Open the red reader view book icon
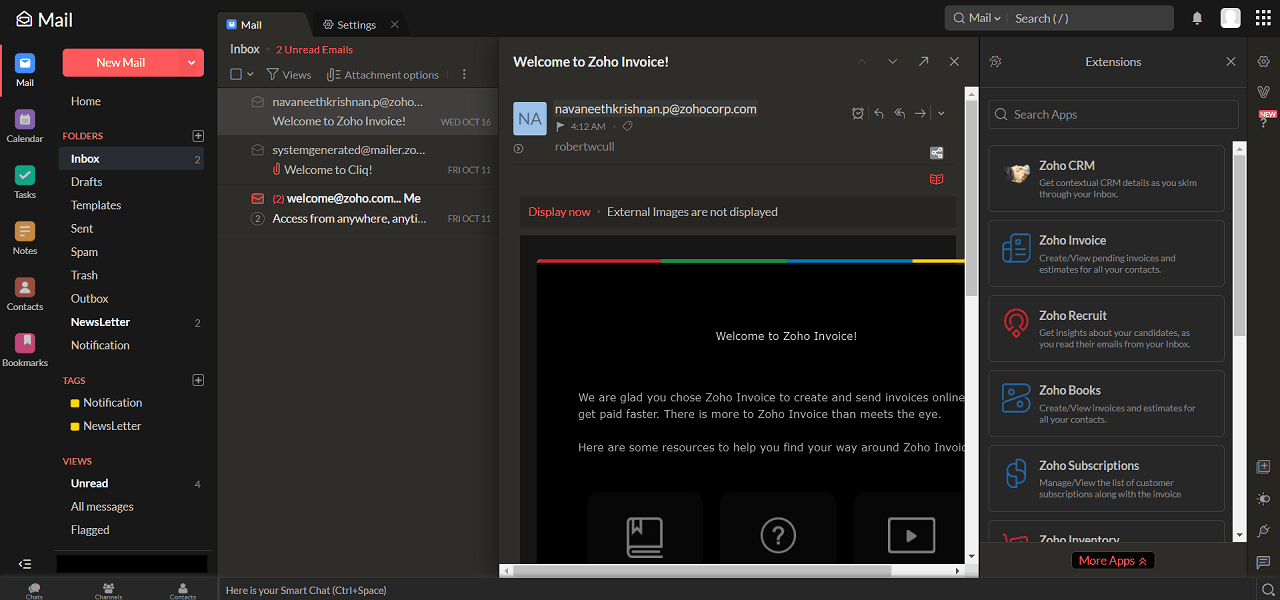The image size is (1280, 600). (936, 179)
